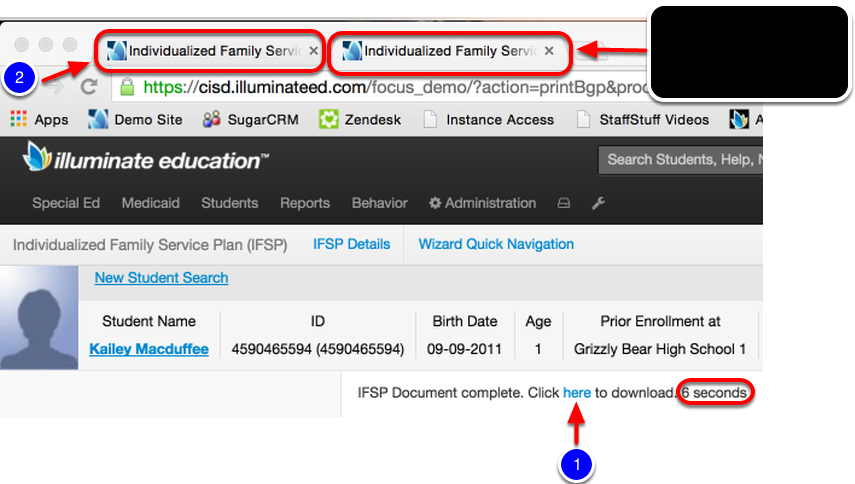
Task: Click the green padlock security icon
Action: point(127,87)
